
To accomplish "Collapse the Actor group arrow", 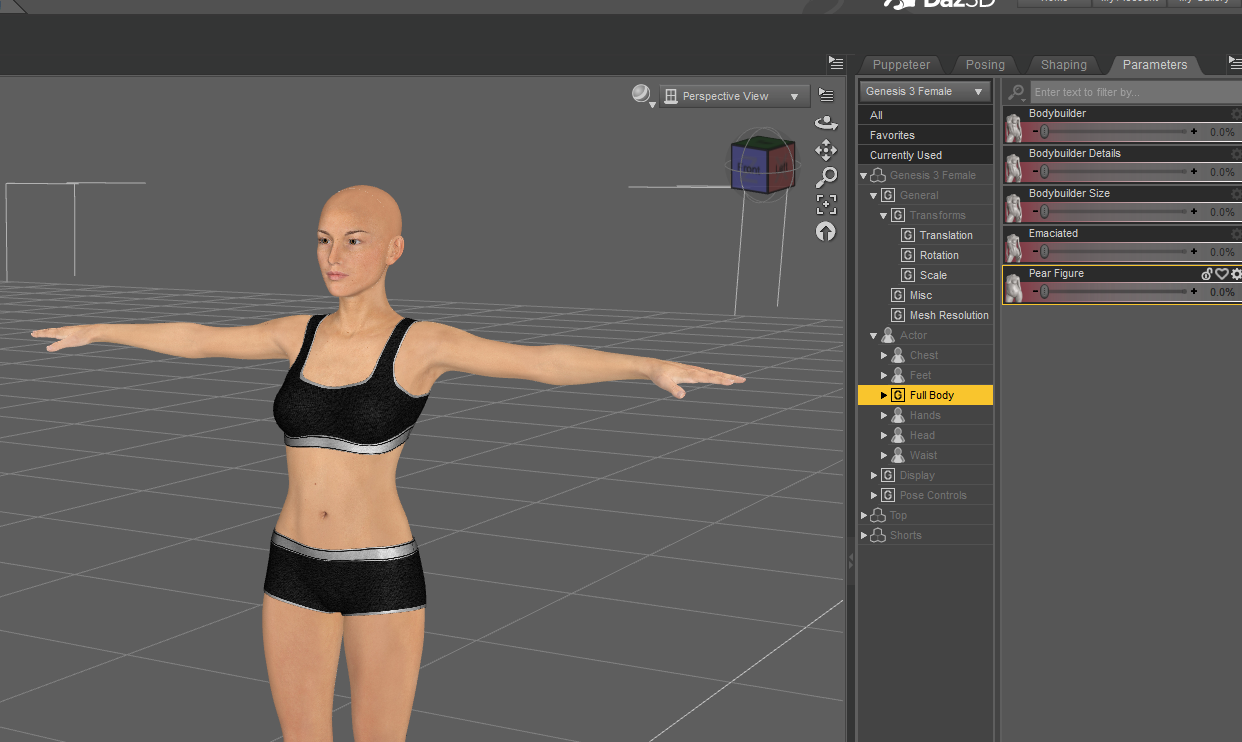I will tap(874, 336).
